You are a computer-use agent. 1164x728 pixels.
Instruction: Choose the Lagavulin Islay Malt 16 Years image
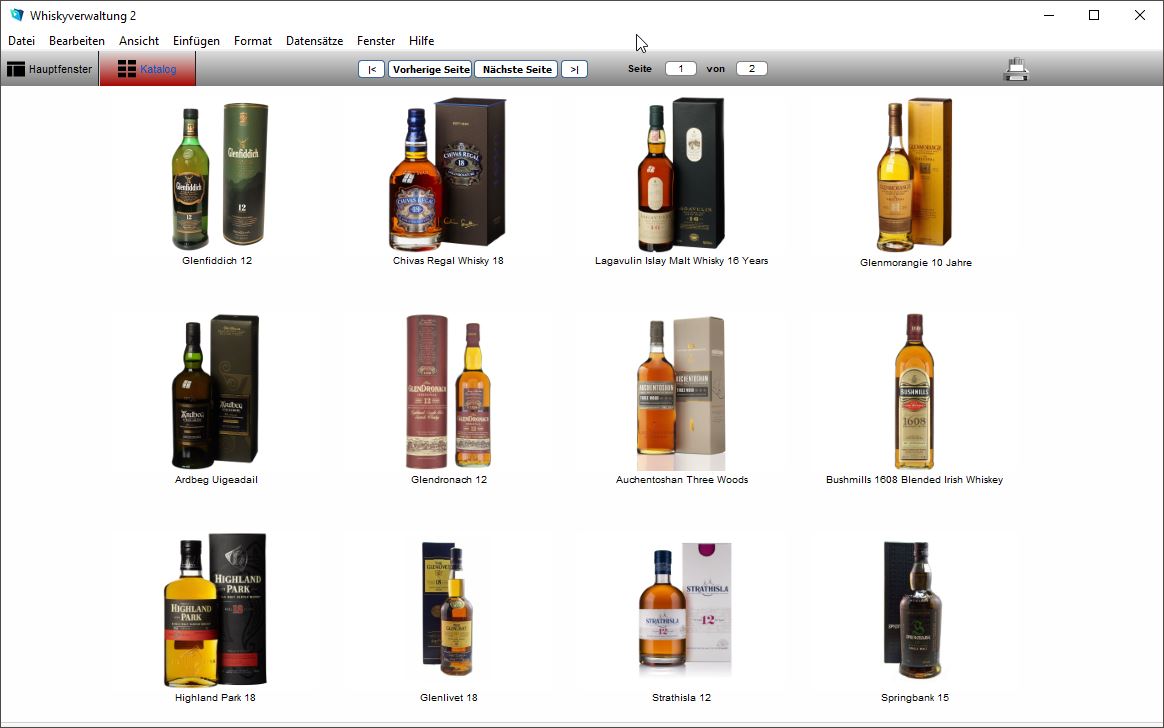[x=681, y=175]
